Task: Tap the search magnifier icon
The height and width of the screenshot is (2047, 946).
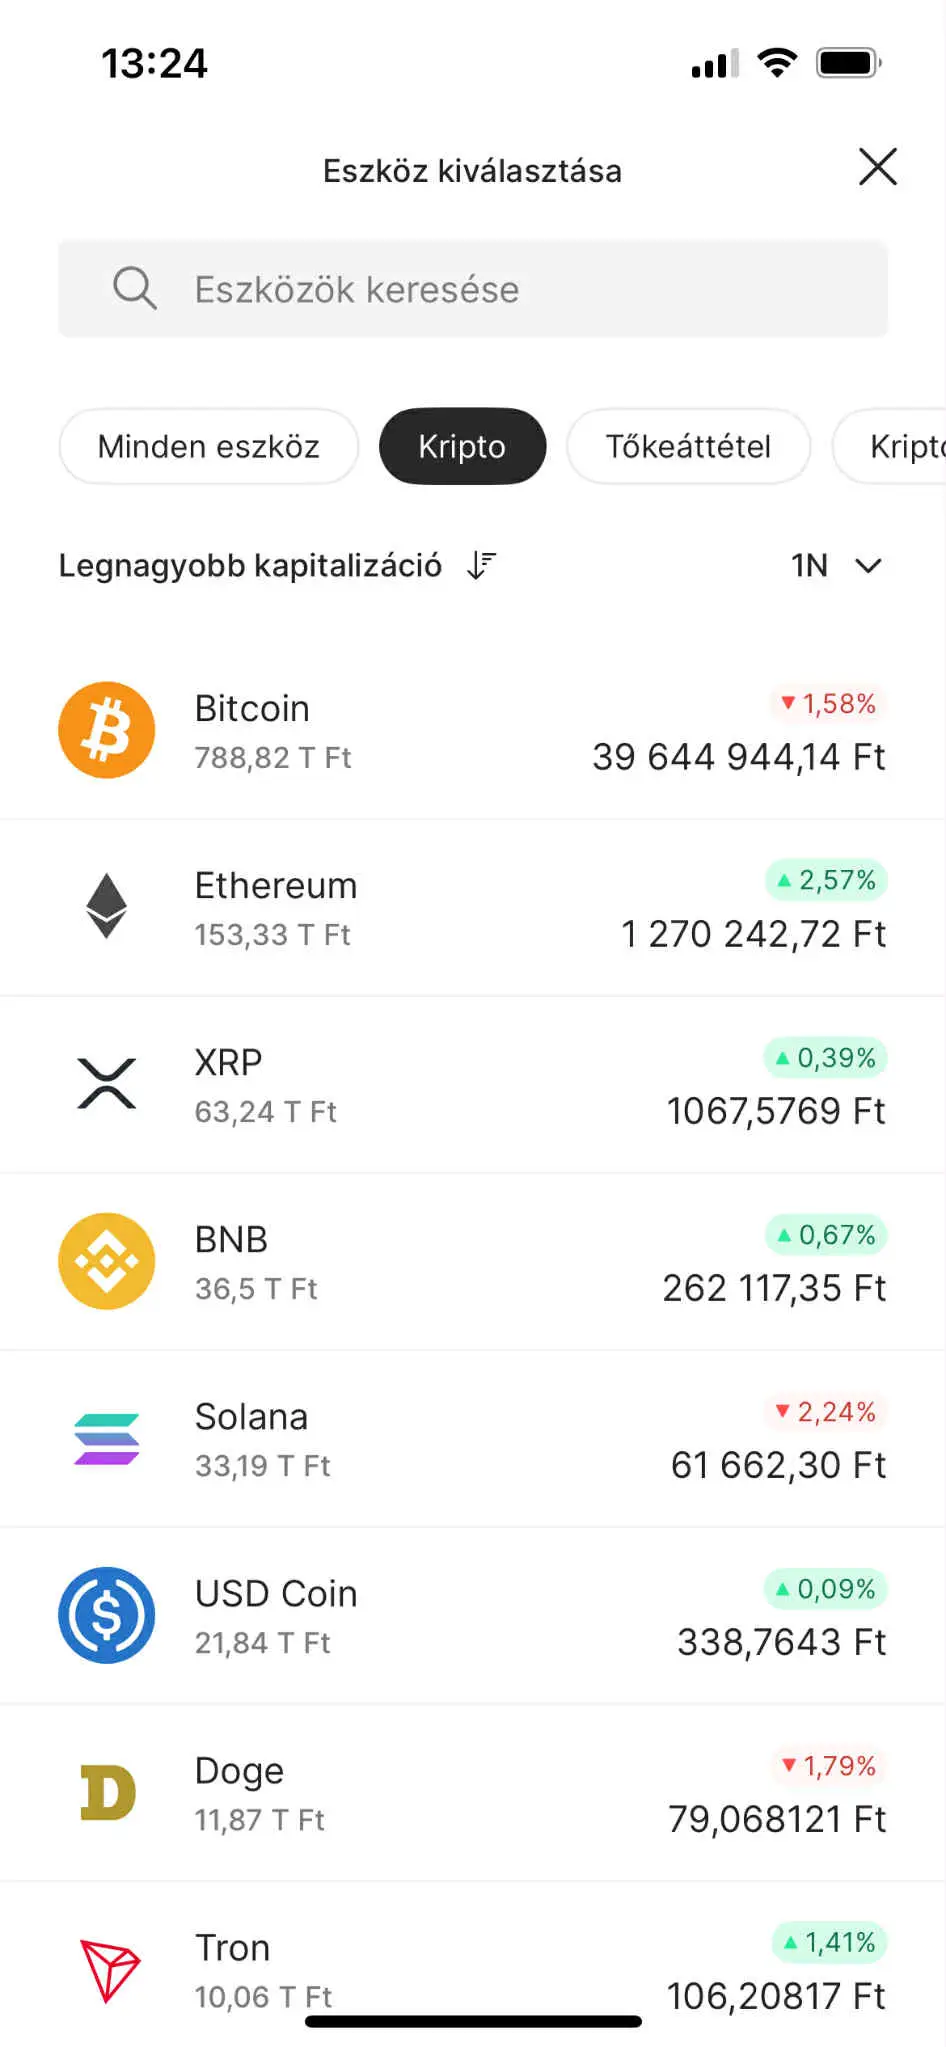Action: click(x=134, y=289)
